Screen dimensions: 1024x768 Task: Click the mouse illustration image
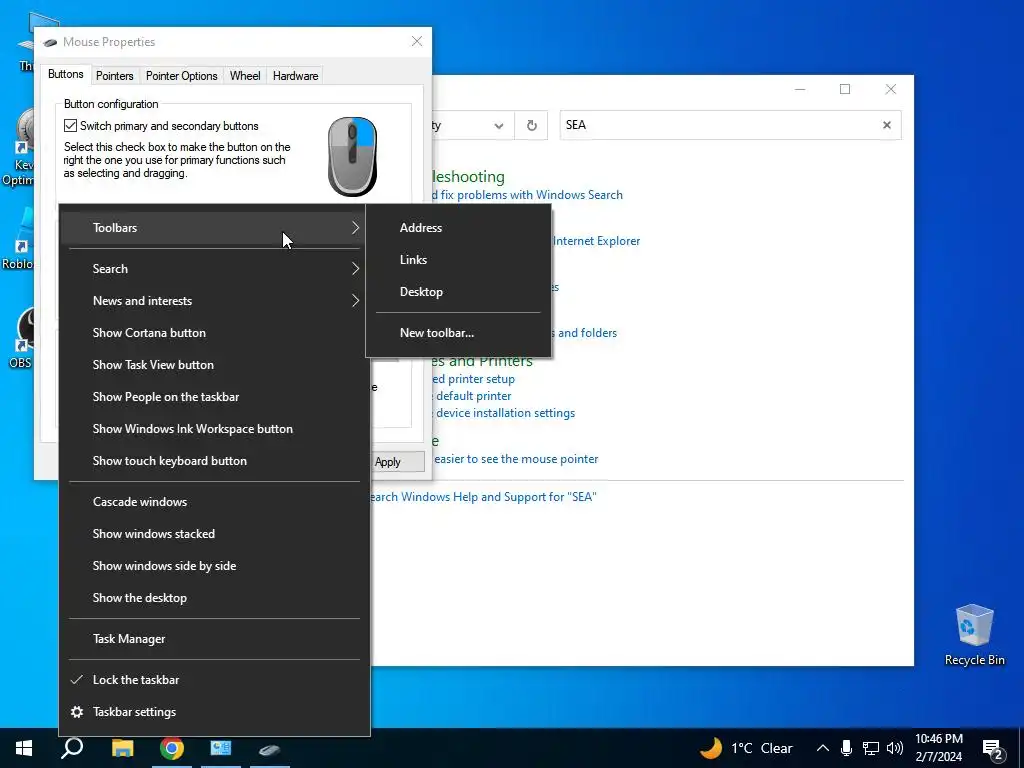353,156
